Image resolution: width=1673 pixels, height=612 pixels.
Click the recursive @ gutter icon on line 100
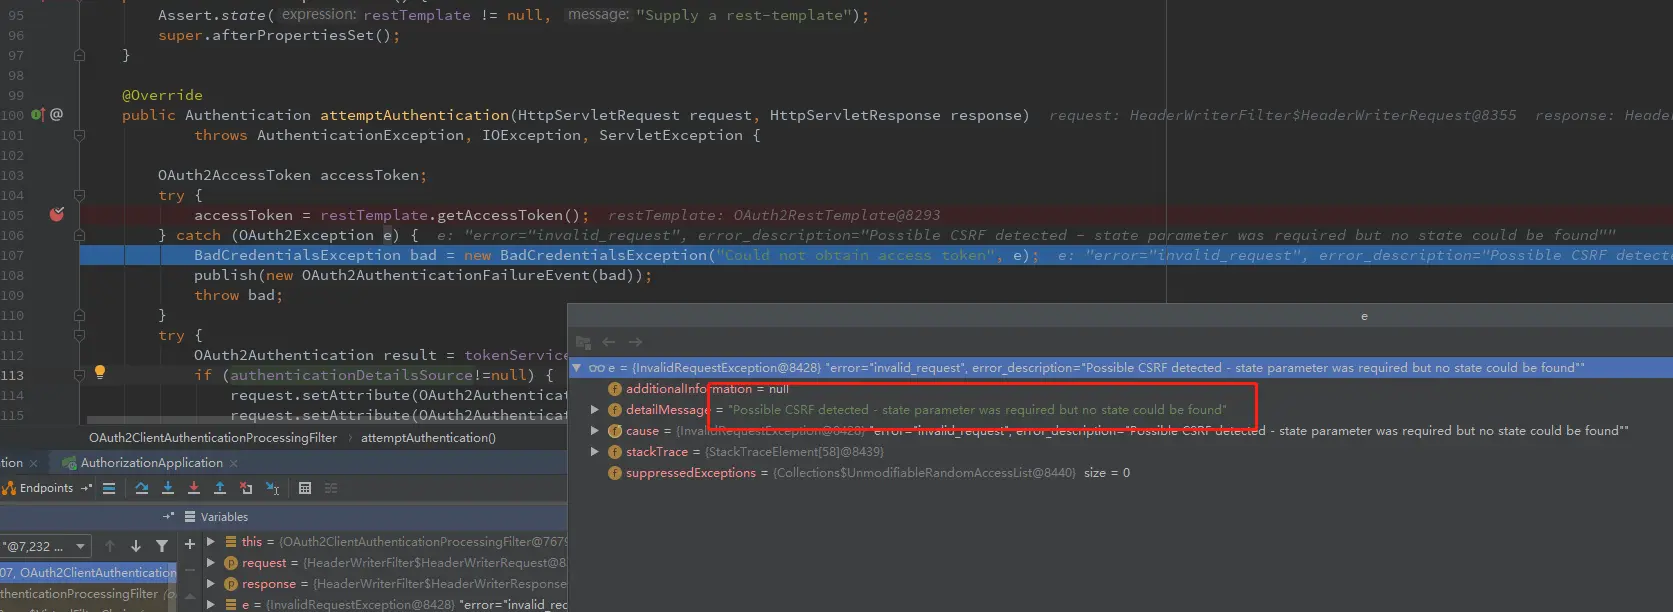(57, 115)
